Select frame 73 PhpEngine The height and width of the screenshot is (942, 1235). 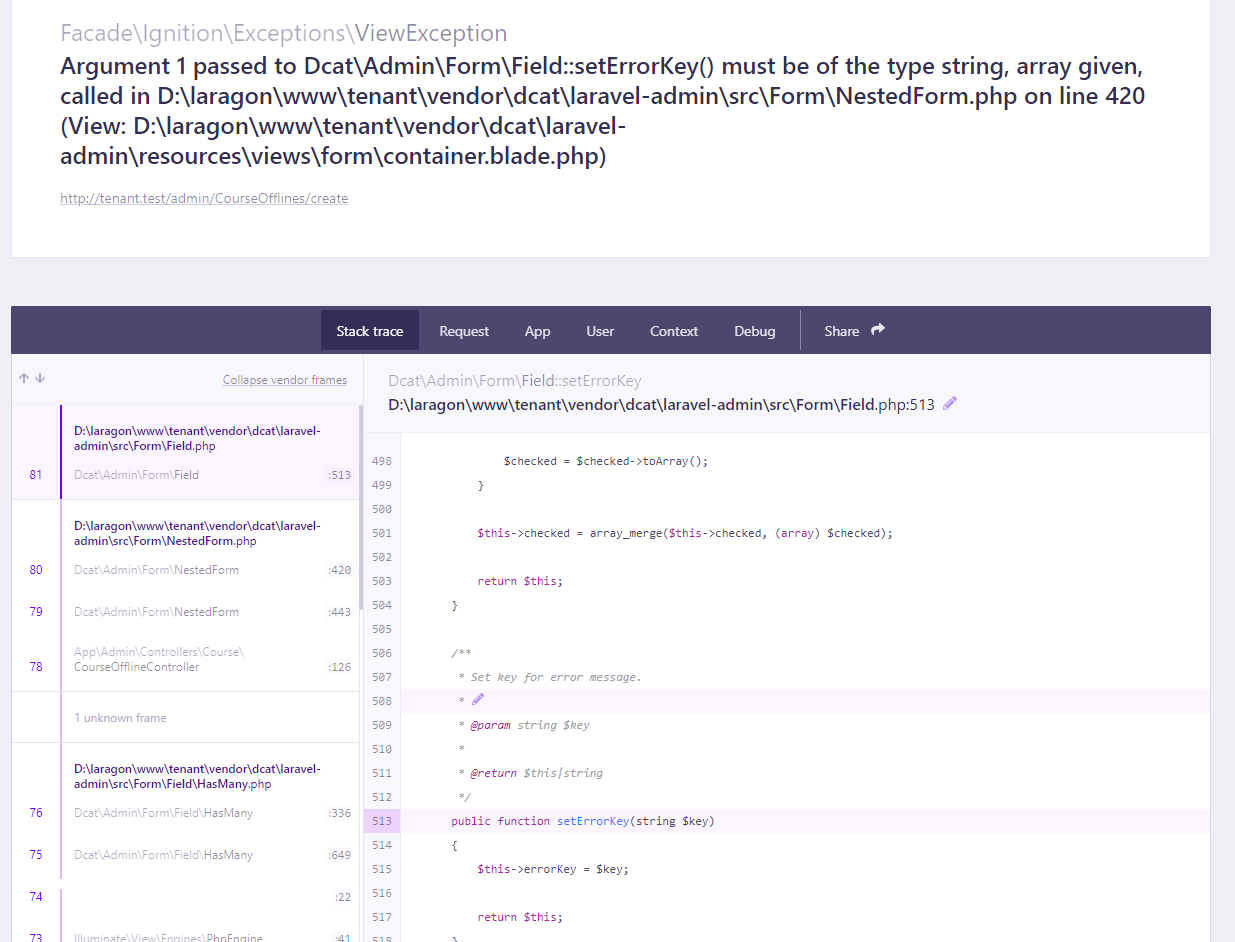(x=185, y=934)
